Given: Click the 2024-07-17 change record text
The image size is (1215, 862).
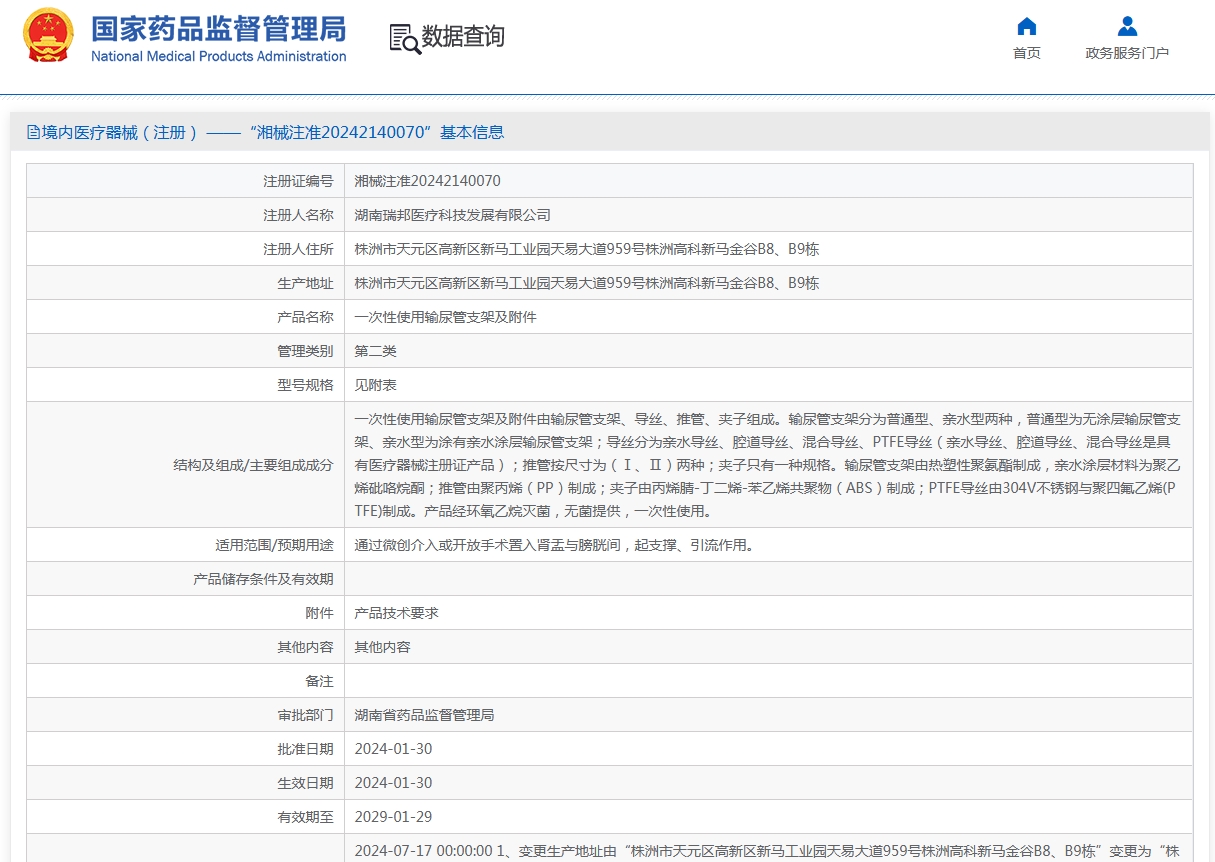Looking at the screenshot, I should point(768,851).
